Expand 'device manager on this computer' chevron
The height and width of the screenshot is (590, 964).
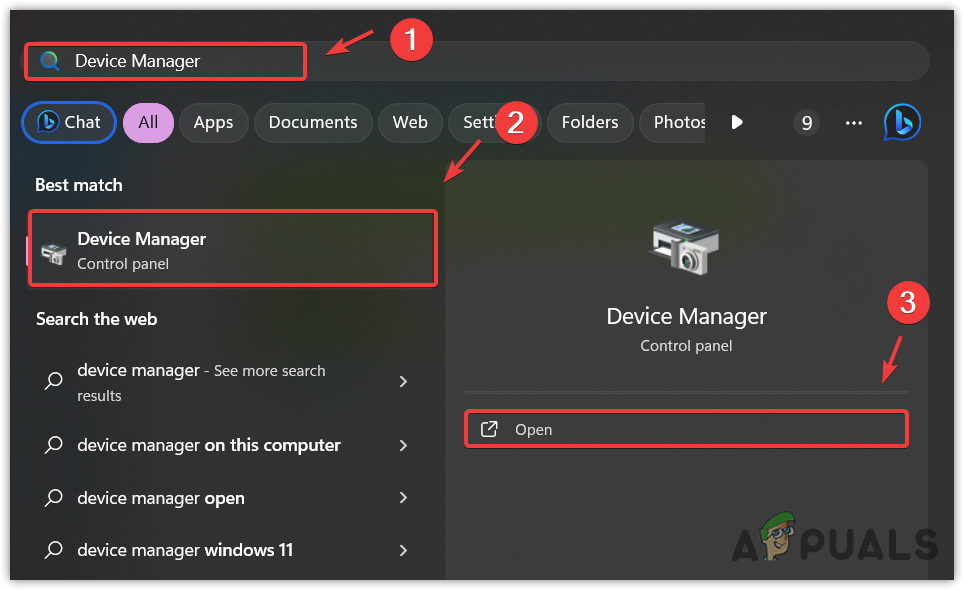[403, 445]
